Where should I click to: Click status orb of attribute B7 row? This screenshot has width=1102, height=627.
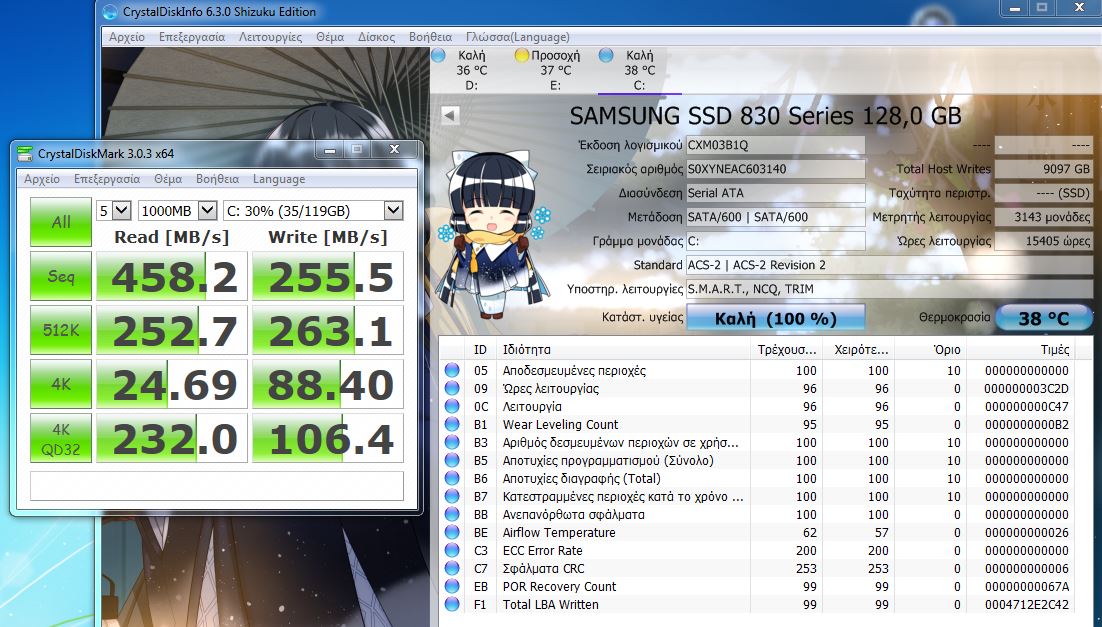pos(452,496)
